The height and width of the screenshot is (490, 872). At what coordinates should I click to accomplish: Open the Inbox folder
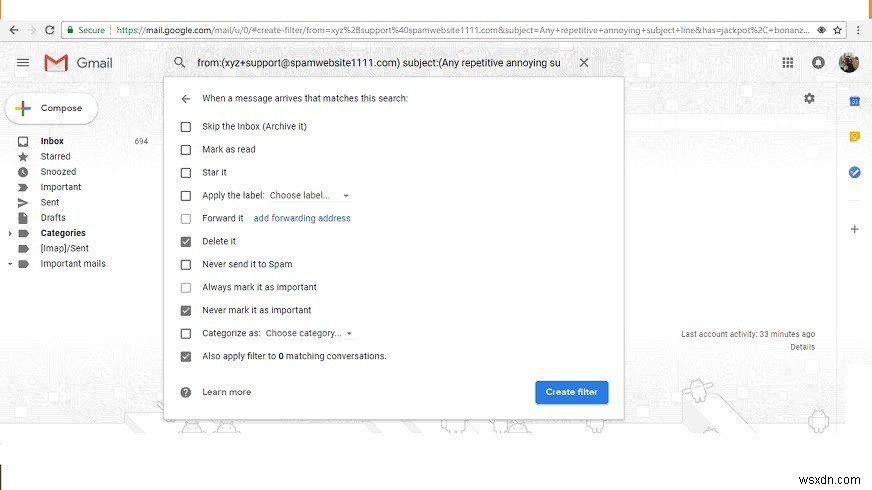[x=52, y=141]
